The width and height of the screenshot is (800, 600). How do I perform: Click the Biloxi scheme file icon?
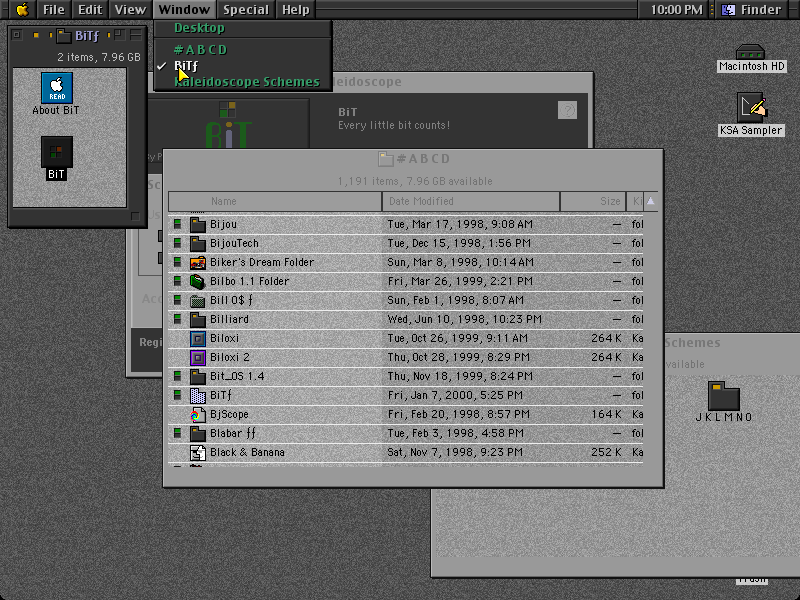click(x=197, y=338)
